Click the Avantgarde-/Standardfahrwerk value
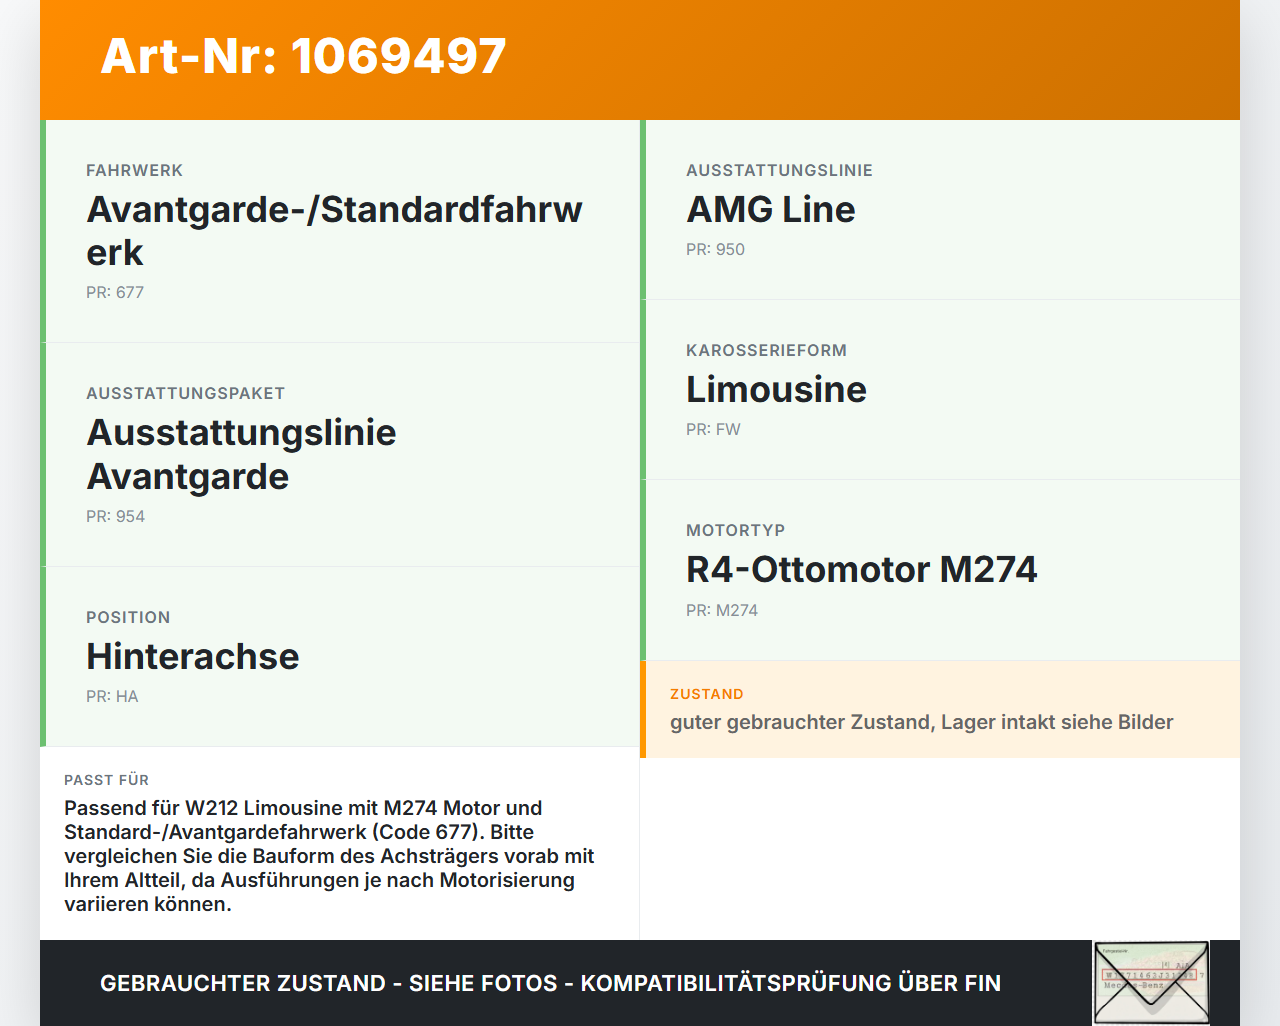 coord(334,231)
